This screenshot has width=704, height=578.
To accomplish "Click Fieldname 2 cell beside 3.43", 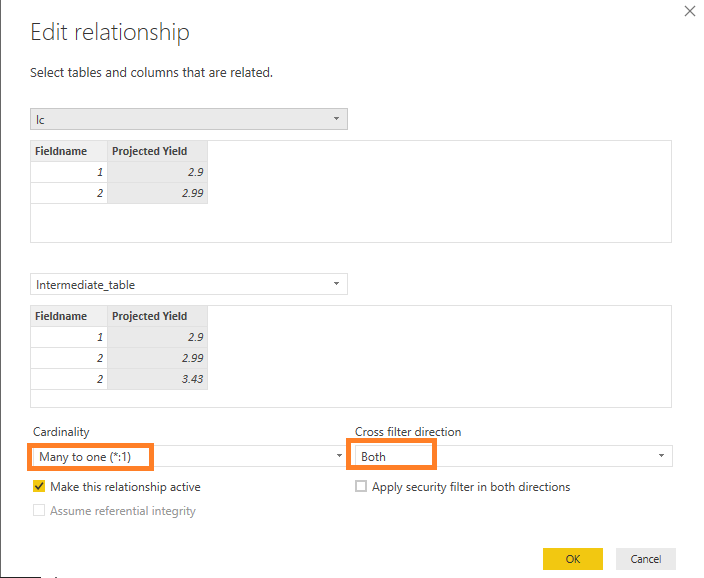I will click(69, 379).
